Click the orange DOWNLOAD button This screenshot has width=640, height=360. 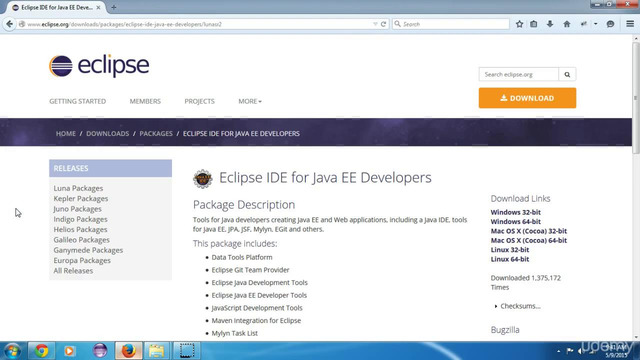click(527, 98)
